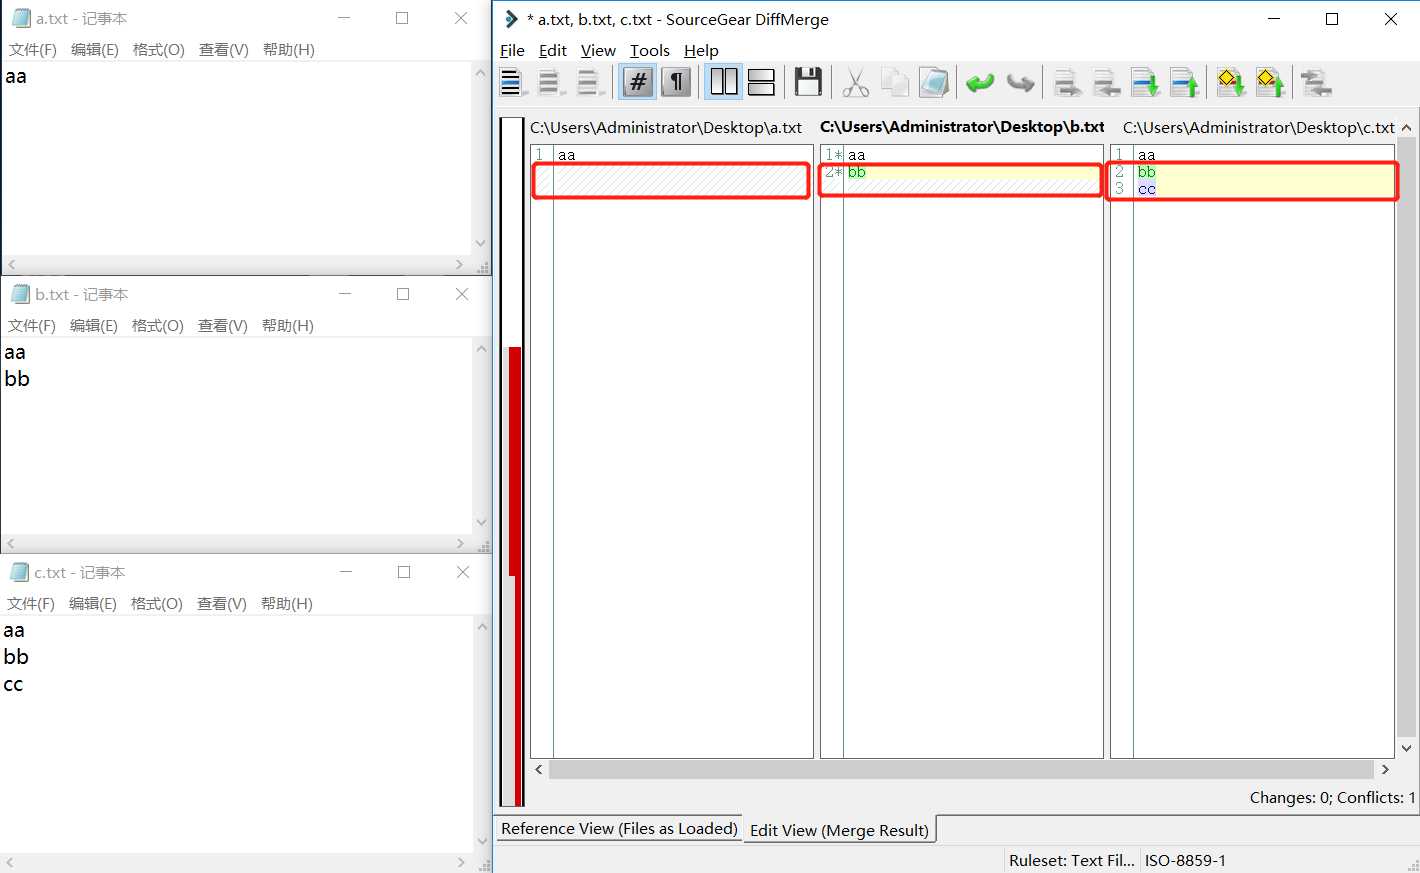Click a.txt Notepad title bar icon

click(20, 18)
